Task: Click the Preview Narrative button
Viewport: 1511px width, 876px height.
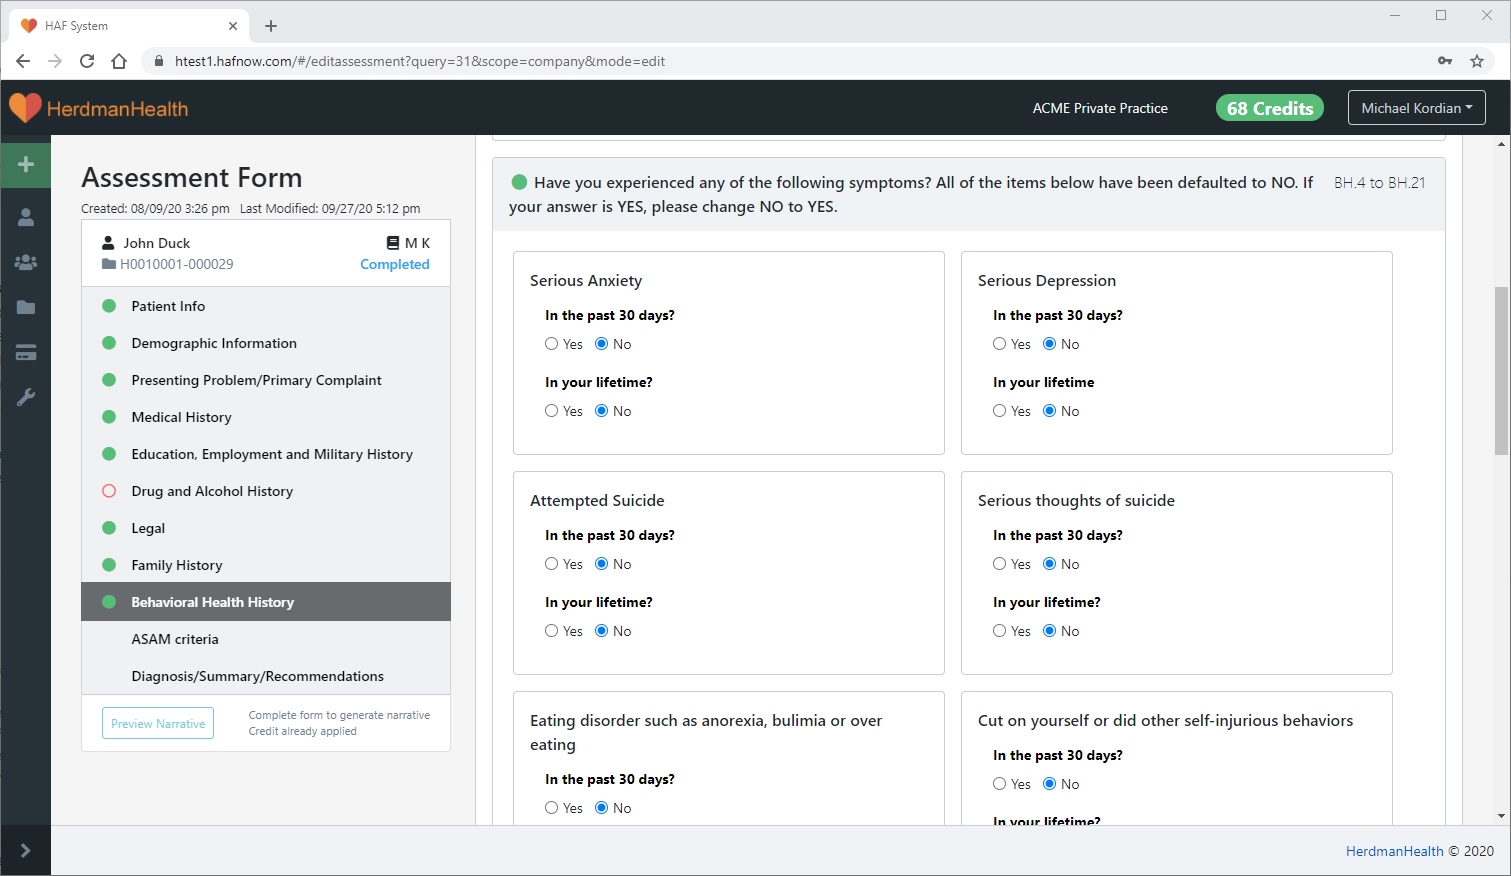Action: (158, 723)
